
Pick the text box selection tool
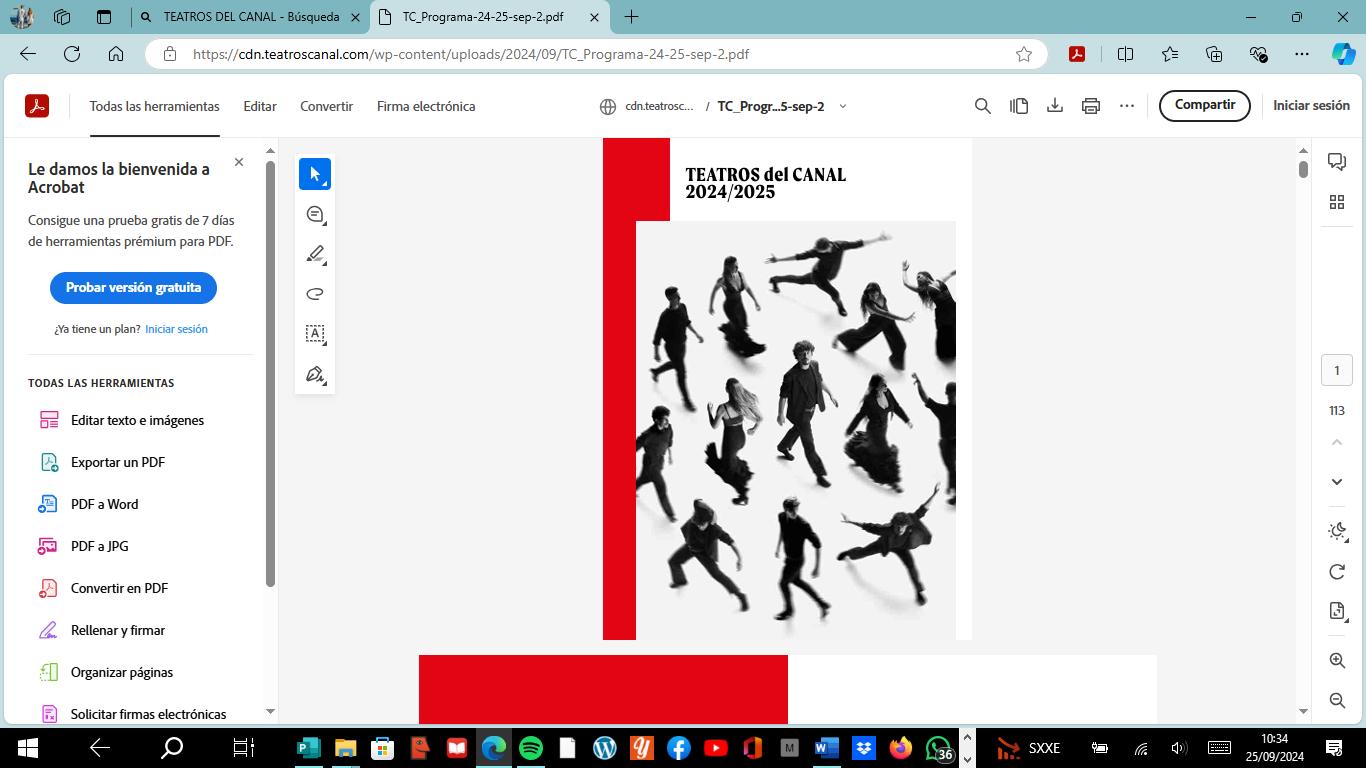point(315,334)
